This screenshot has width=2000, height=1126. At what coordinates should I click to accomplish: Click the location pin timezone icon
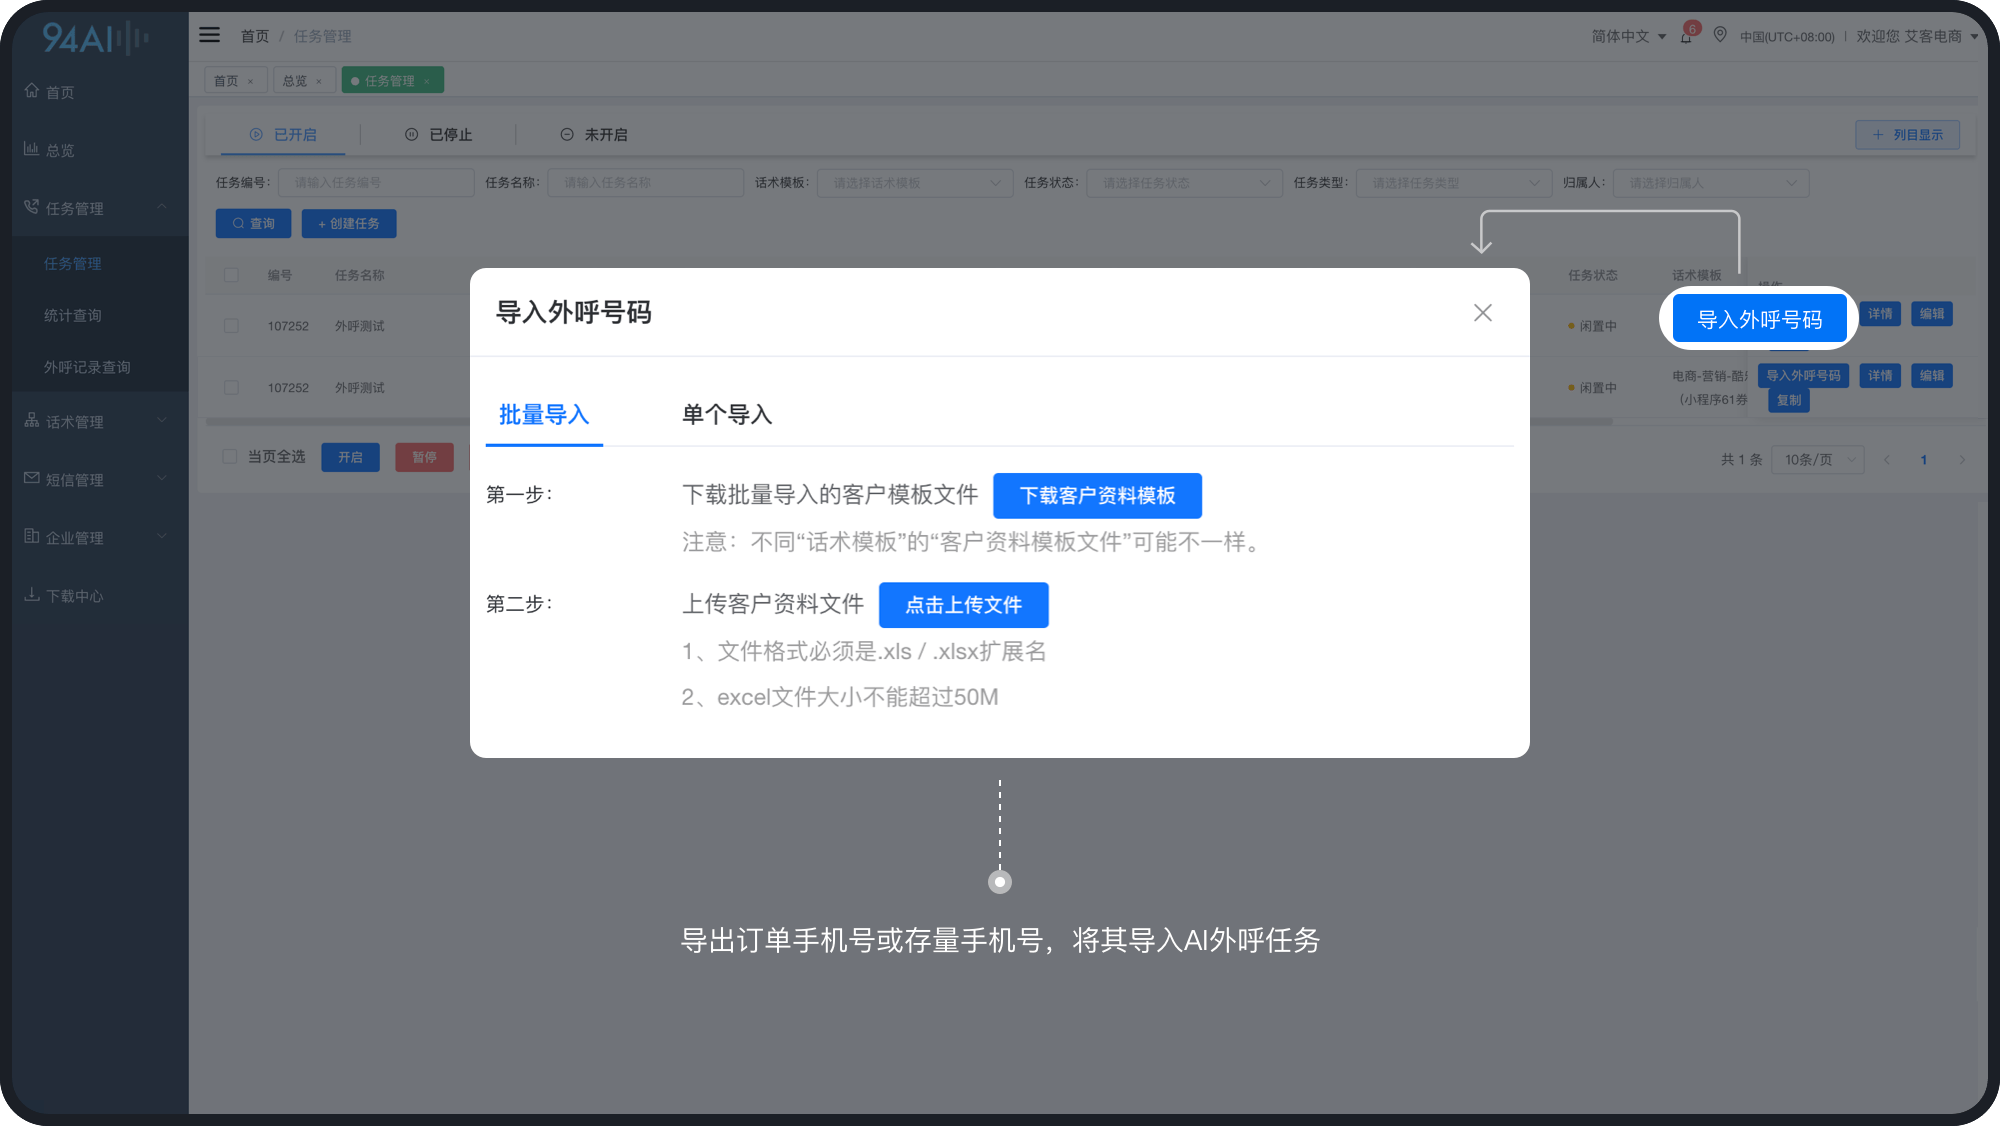1720,35
